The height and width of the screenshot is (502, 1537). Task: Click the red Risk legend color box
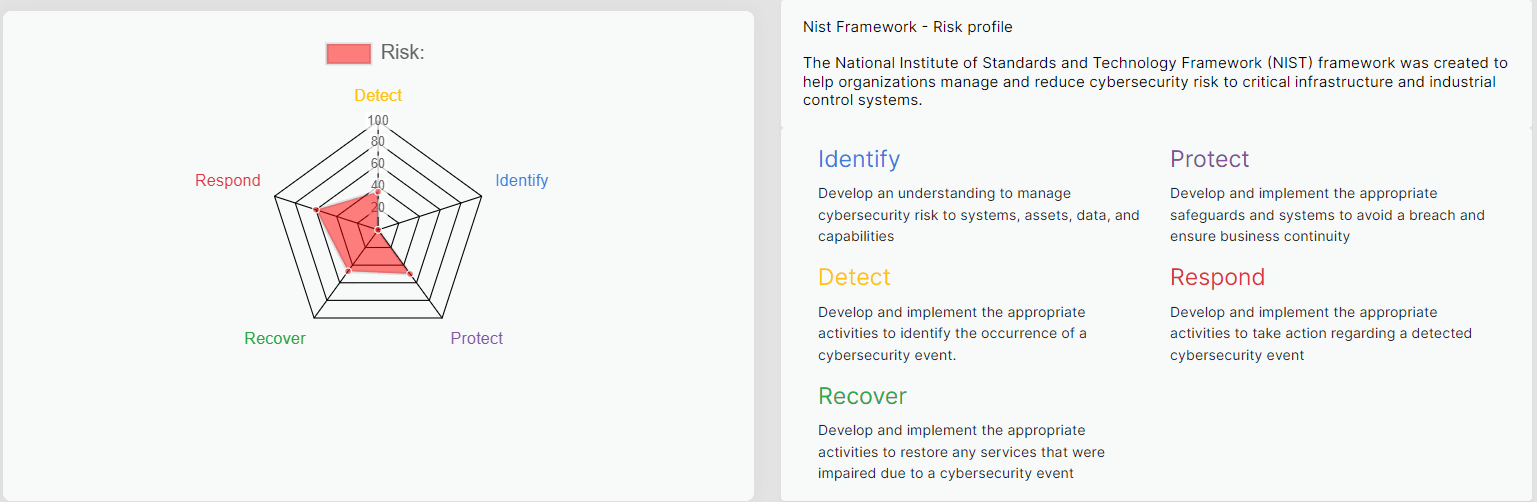pyautogui.click(x=348, y=53)
